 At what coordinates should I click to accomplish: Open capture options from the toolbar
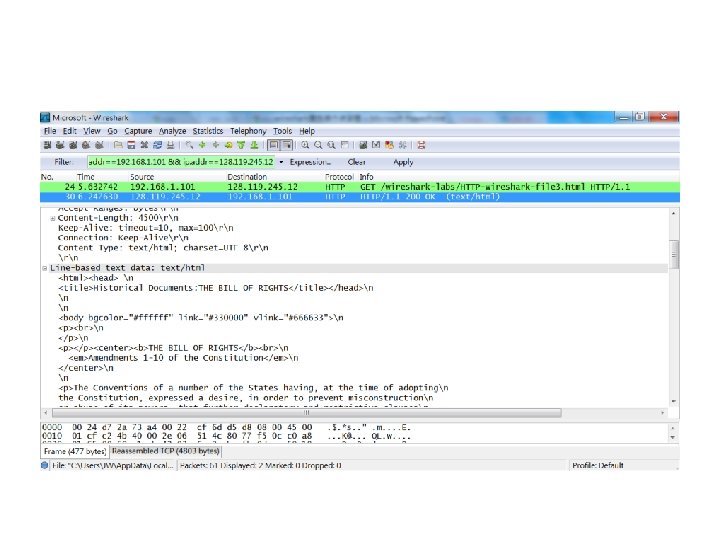click(60, 146)
